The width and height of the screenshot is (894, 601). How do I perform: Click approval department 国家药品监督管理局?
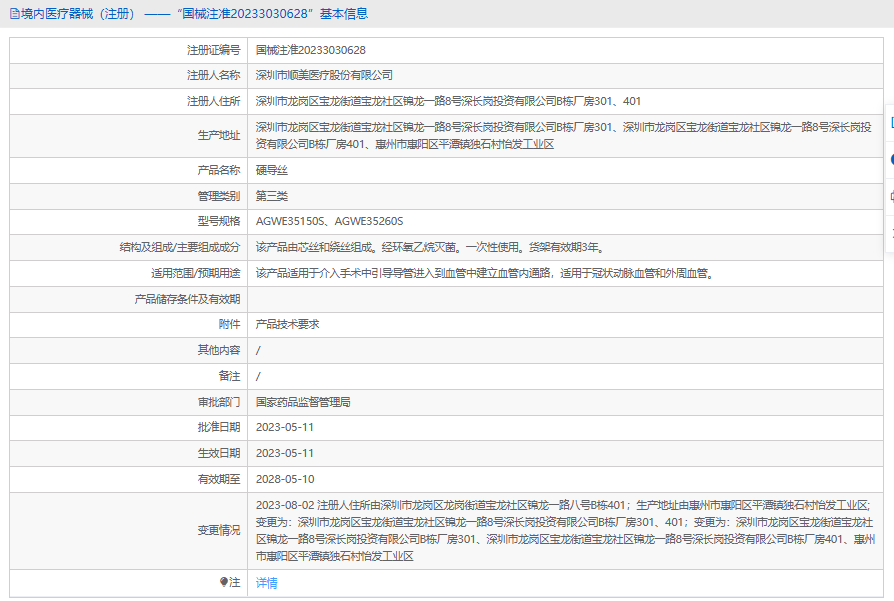pyautogui.click(x=303, y=402)
